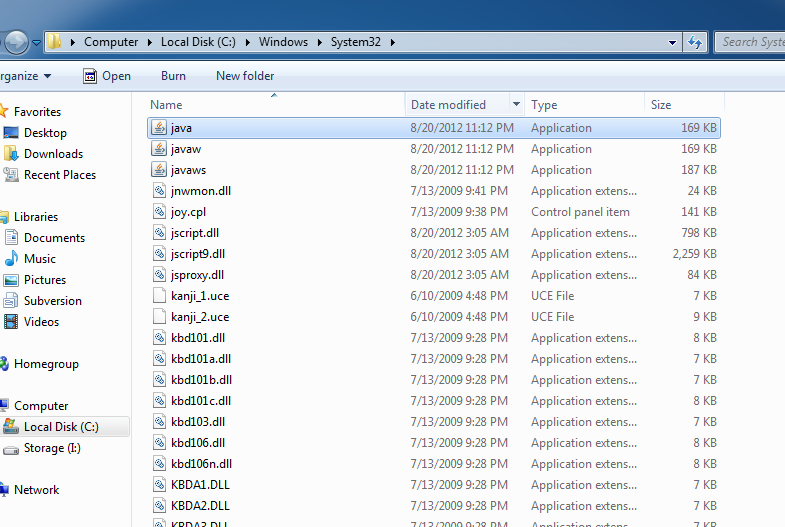The height and width of the screenshot is (527, 785).
Task: Open the Organize menu dropdown
Action: pos(26,76)
